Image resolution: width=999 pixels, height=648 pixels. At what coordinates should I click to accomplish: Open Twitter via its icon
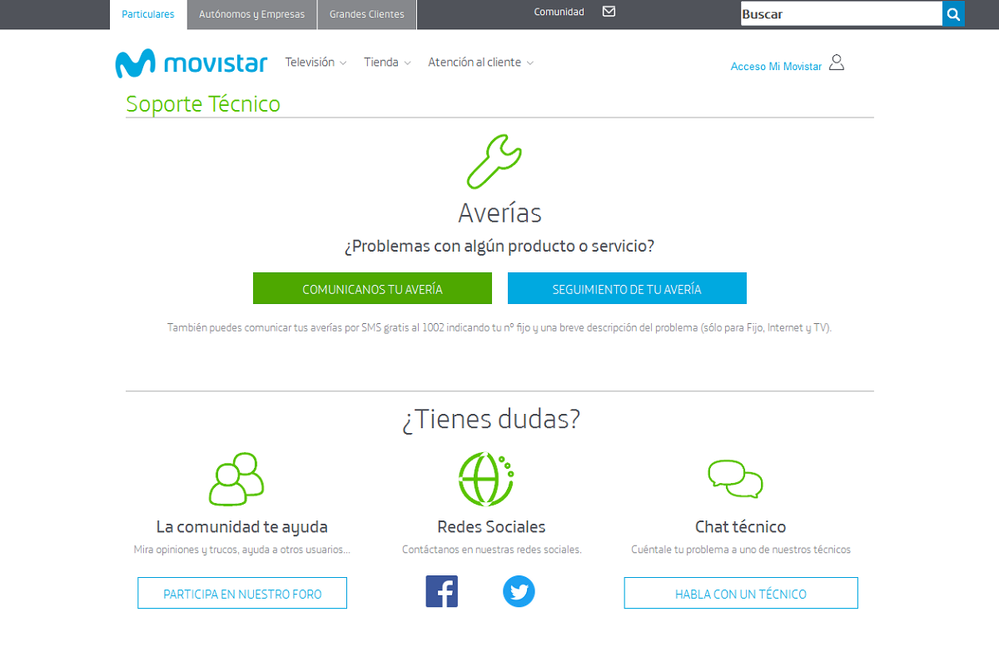click(518, 591)
